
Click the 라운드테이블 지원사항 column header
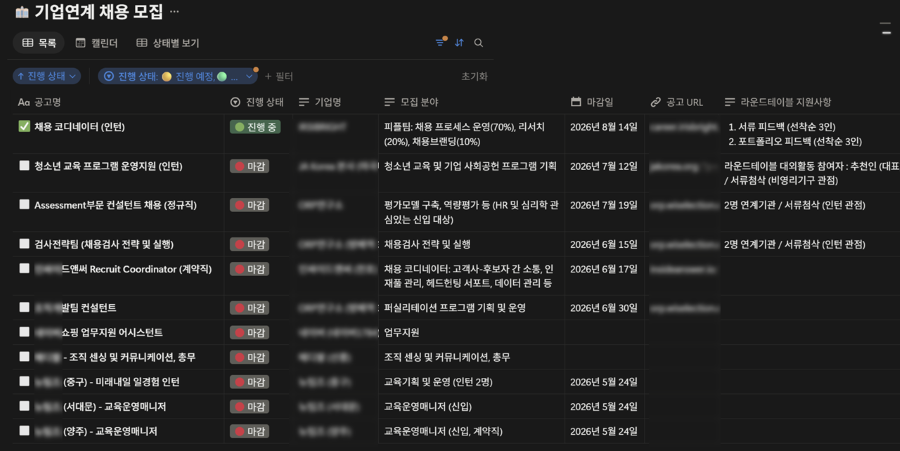pyautogui.click(x=778, y=102)
